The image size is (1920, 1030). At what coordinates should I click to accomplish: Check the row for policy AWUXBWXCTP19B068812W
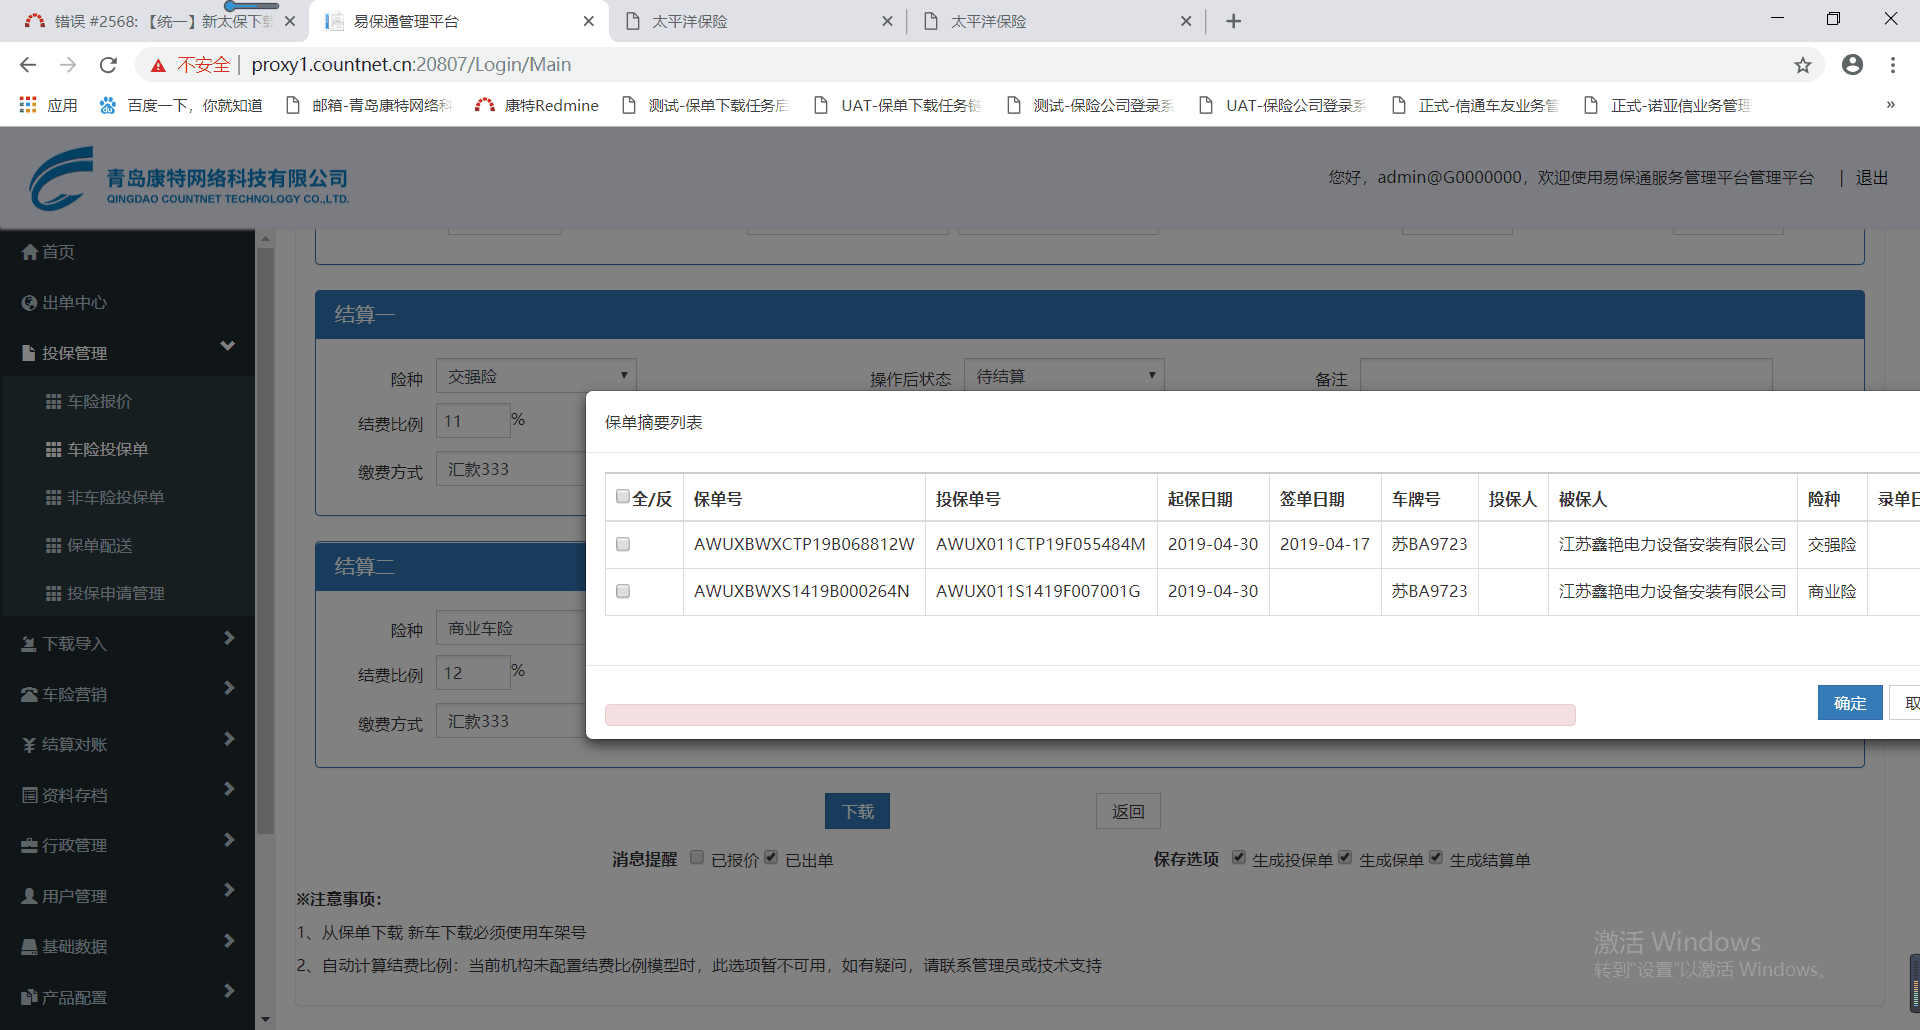(623, 544)
